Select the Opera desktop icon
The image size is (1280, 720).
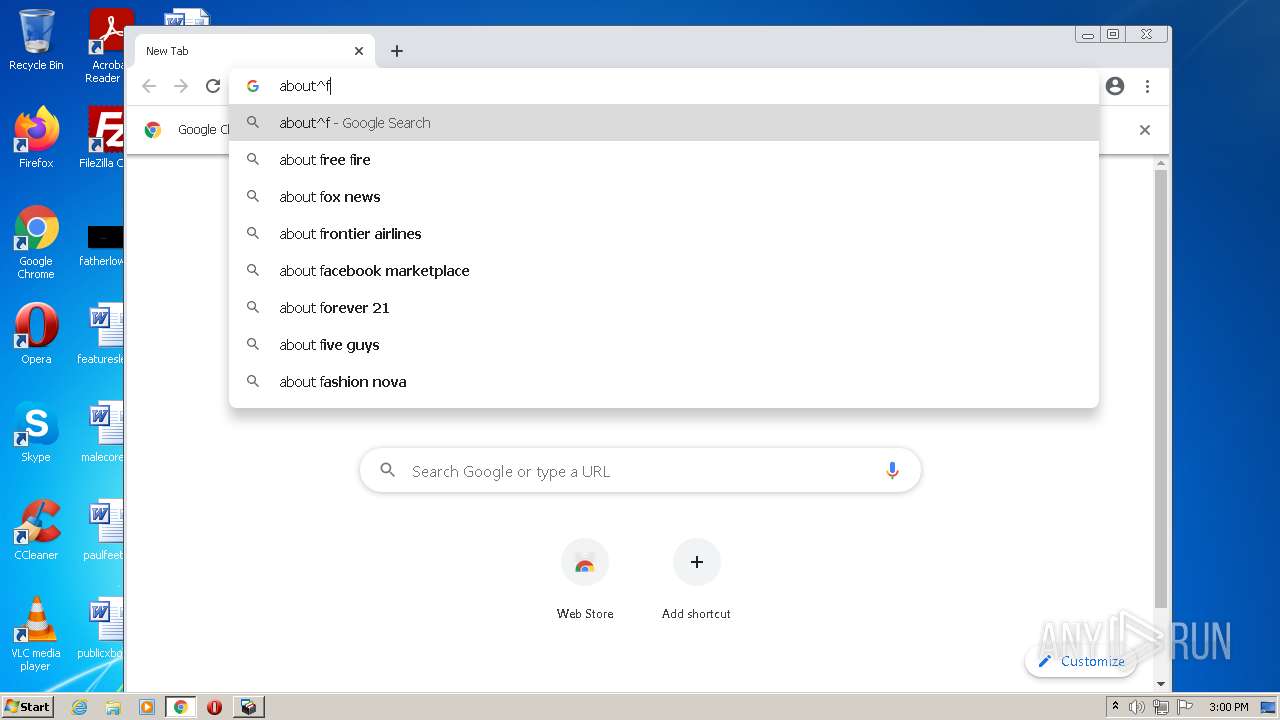pos(36,333)
